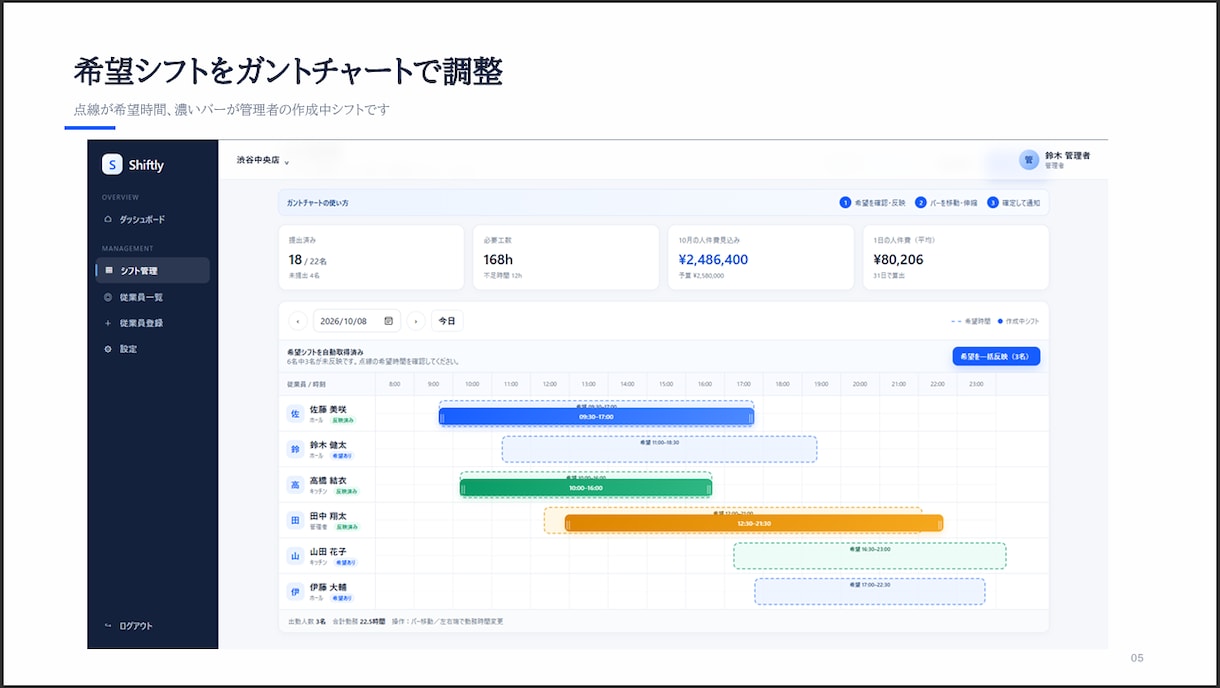This screenshot has height=688, width=1220.
Task: Click the 作成中シフト legend entry
Action: click(1019, 322)
